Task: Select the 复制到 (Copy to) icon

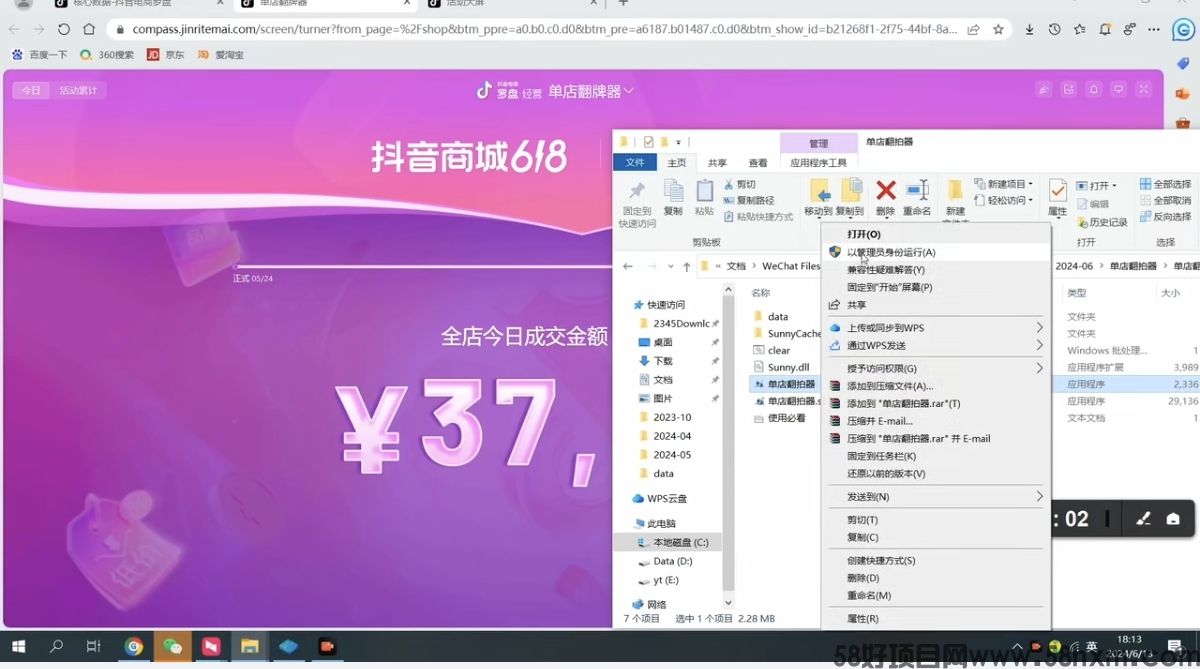Action: coord(853,192)
